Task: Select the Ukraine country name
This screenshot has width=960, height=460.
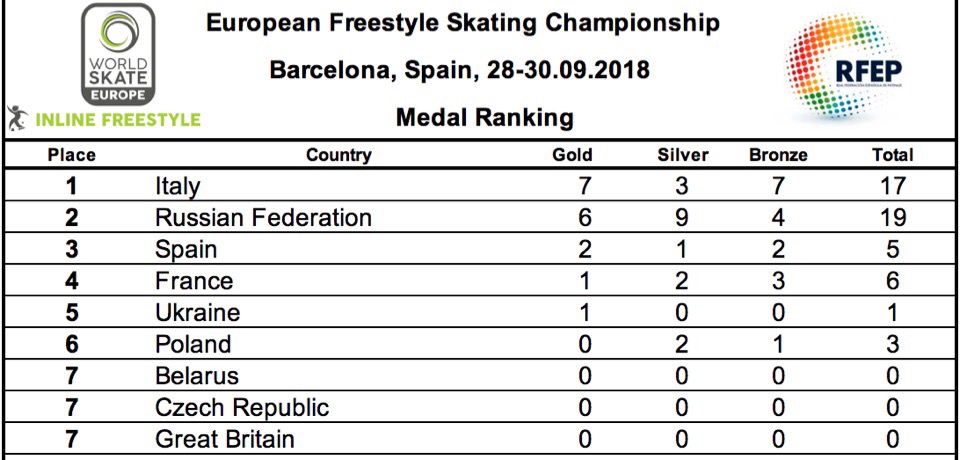Action: (198, 313)
